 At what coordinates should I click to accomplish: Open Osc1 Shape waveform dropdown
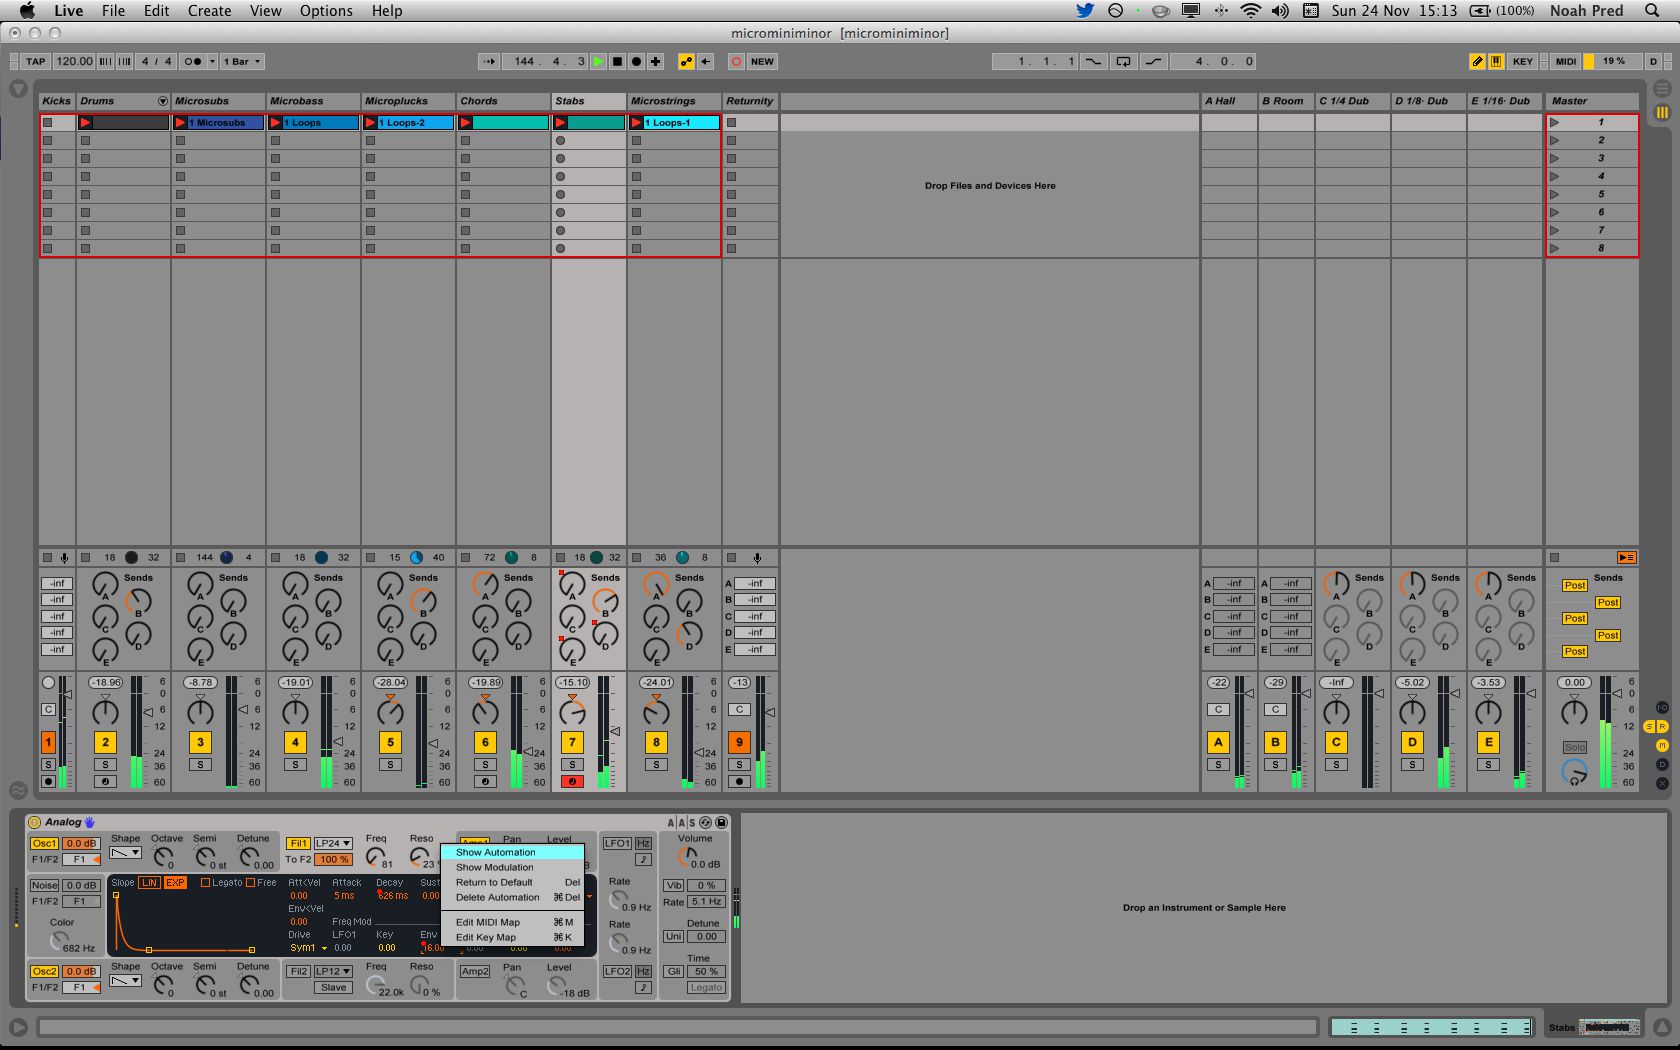pos(125,853)
